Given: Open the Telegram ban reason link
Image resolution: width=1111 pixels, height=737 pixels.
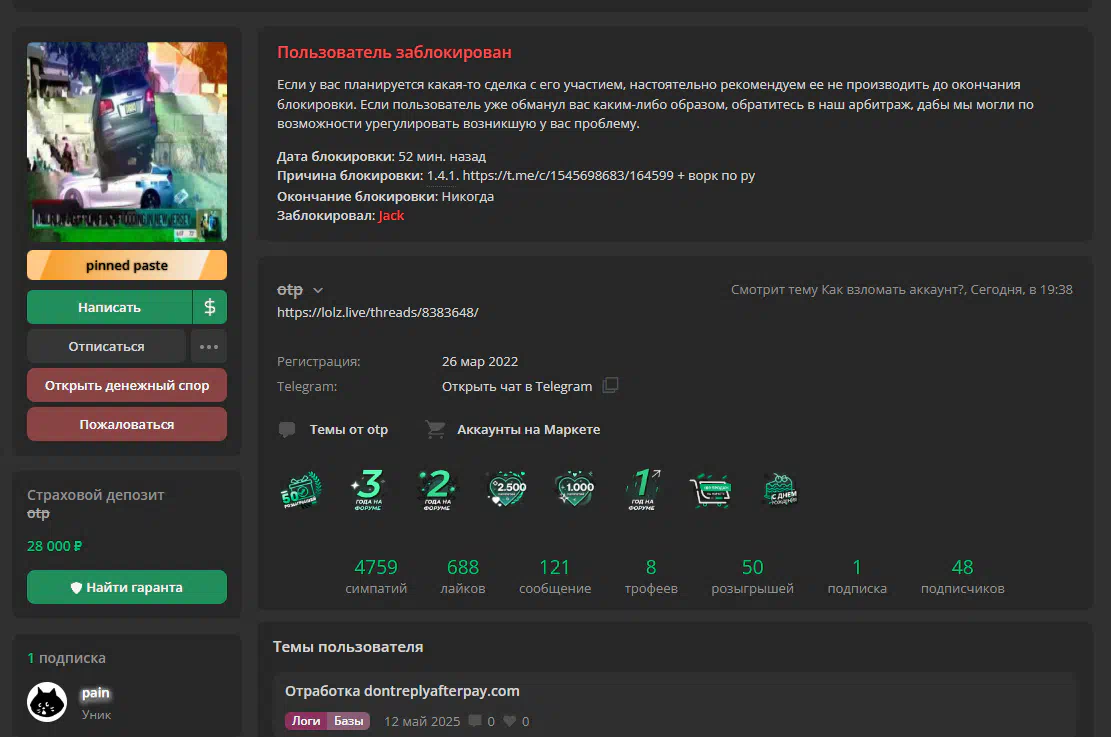Looking at the screenshot, I should (568, 175).
